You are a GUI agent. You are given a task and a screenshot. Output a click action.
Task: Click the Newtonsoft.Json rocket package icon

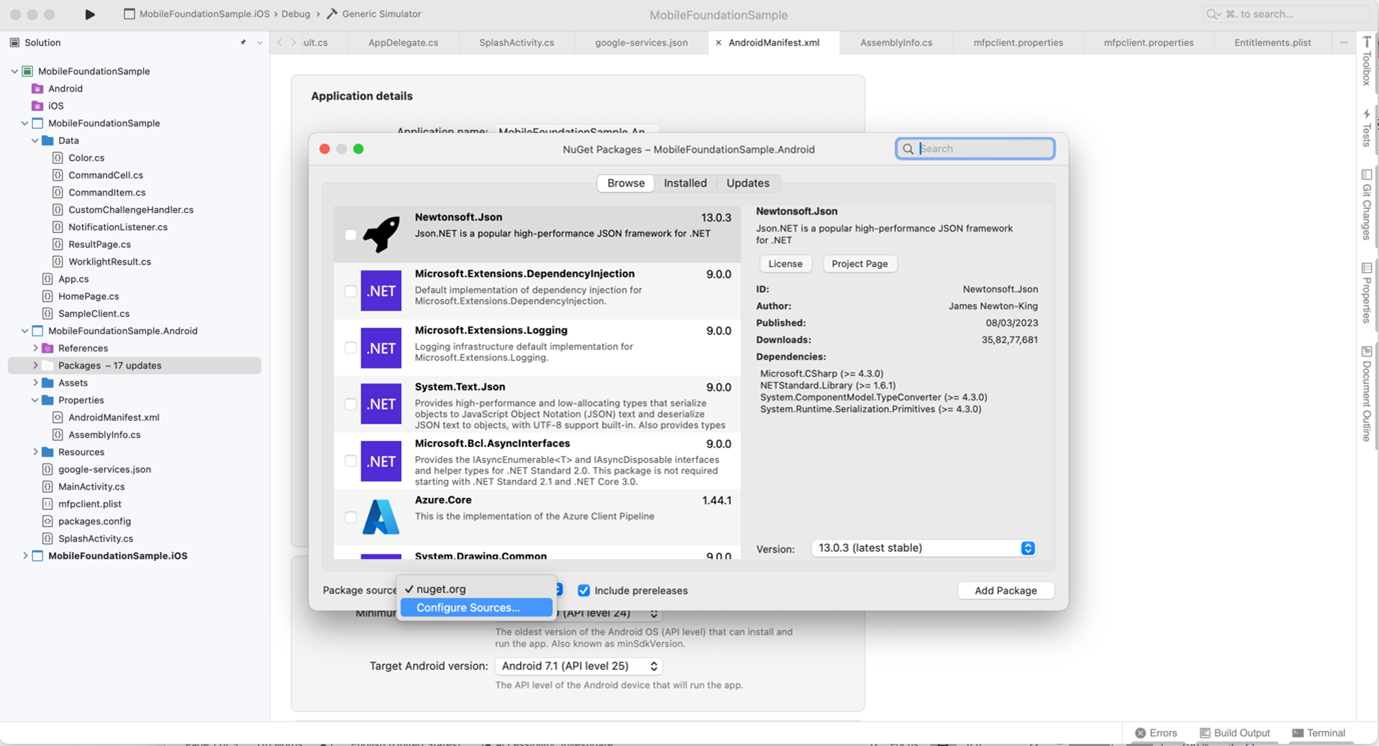[x=381, y=234]
